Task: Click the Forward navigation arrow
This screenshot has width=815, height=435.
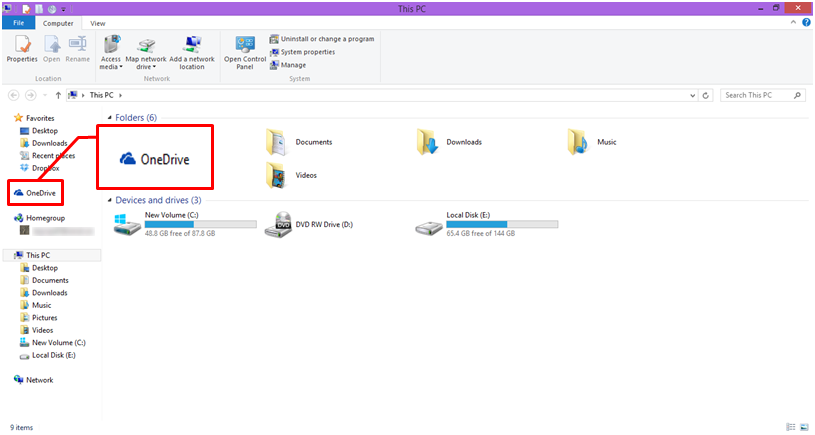Action: click(31, 95)
